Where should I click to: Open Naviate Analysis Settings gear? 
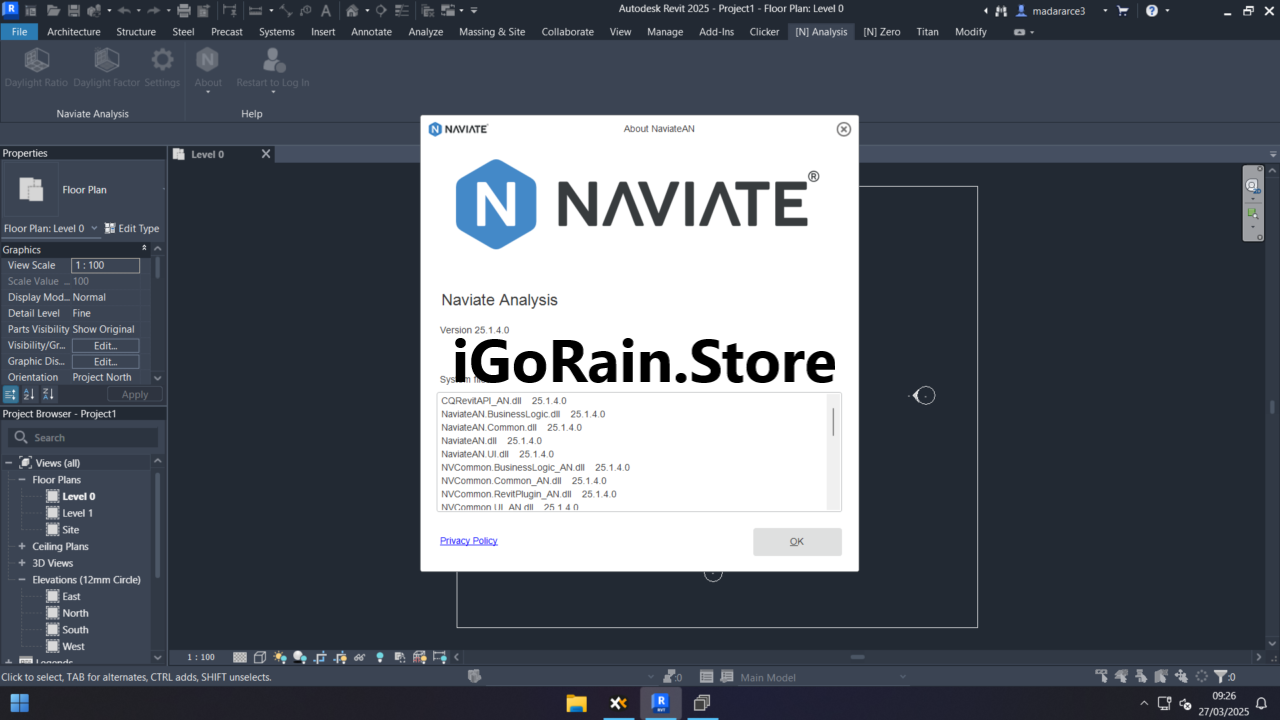(x=162, y=60)
